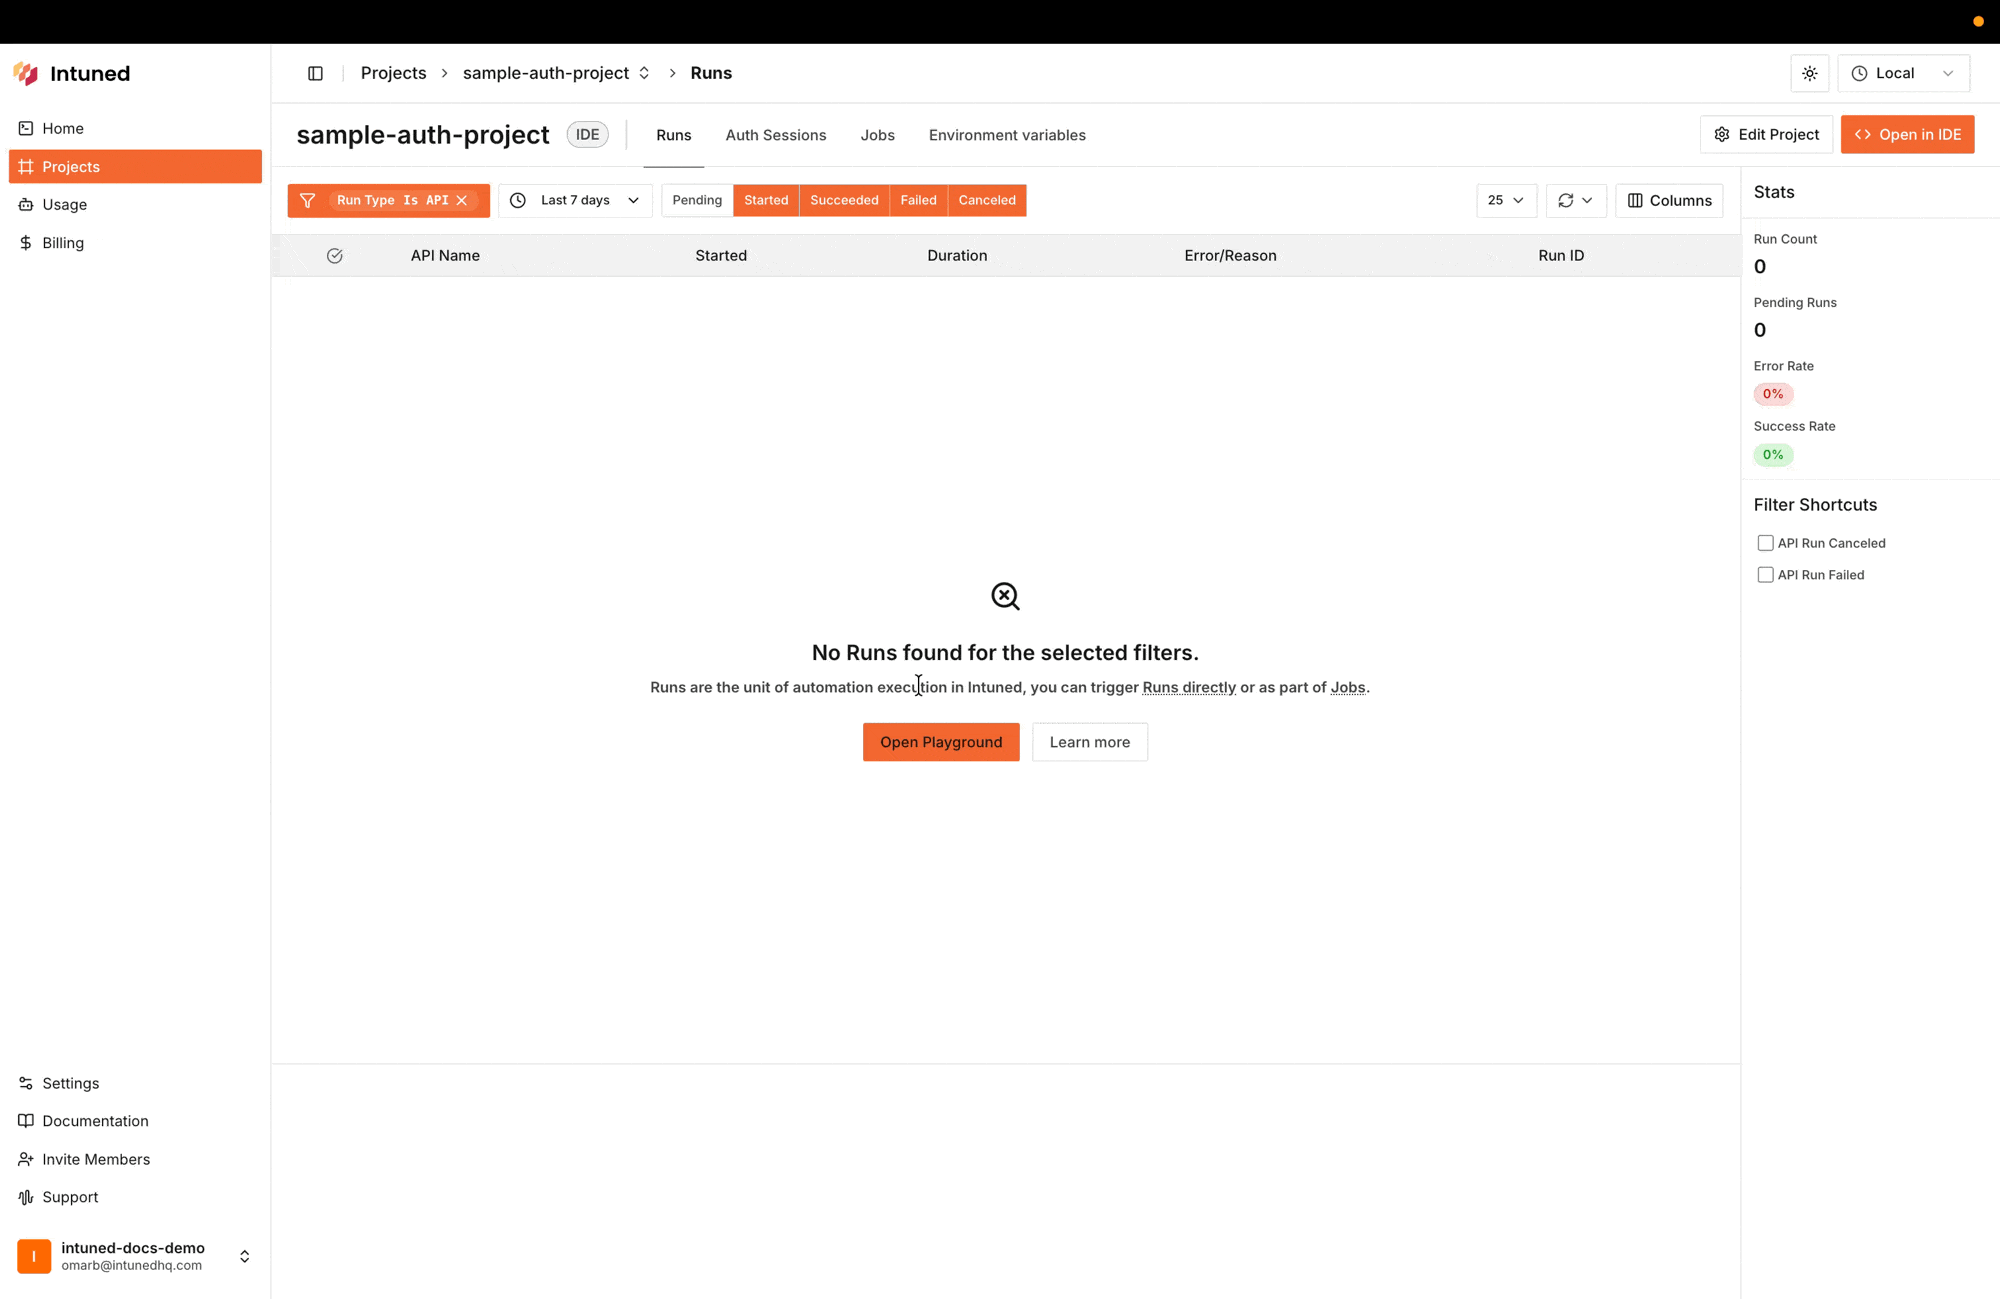
Task: Check the API Run Failed shortcut
Action: [x=1765, y=575]
